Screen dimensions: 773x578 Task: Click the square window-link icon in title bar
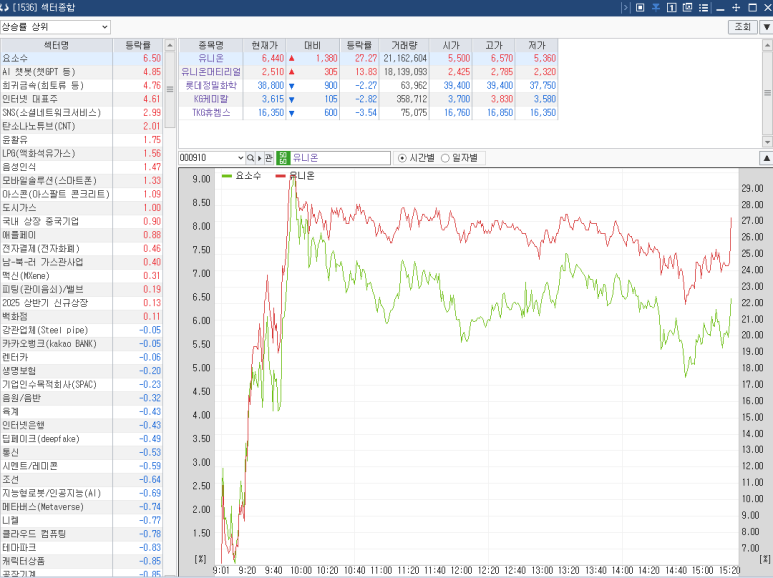click(640, 7)
